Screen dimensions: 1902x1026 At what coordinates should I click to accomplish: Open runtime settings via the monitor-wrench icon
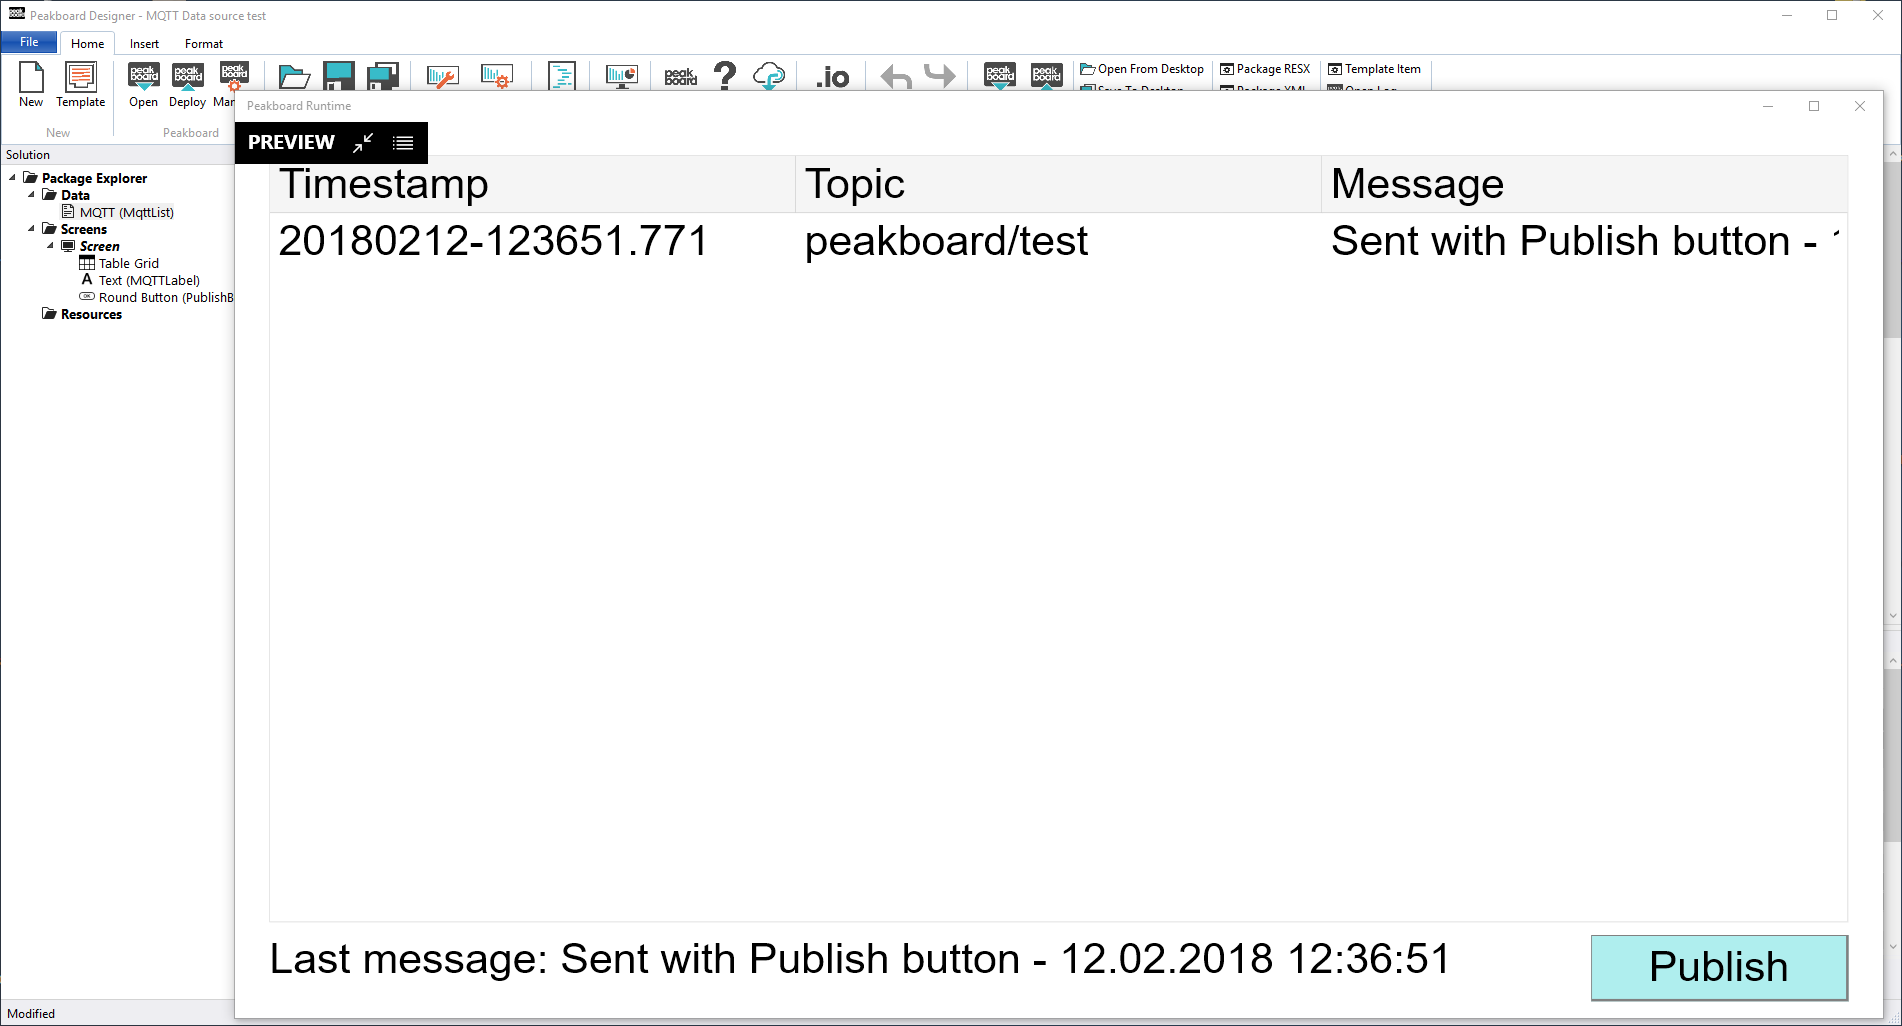[x=441, y=75]
